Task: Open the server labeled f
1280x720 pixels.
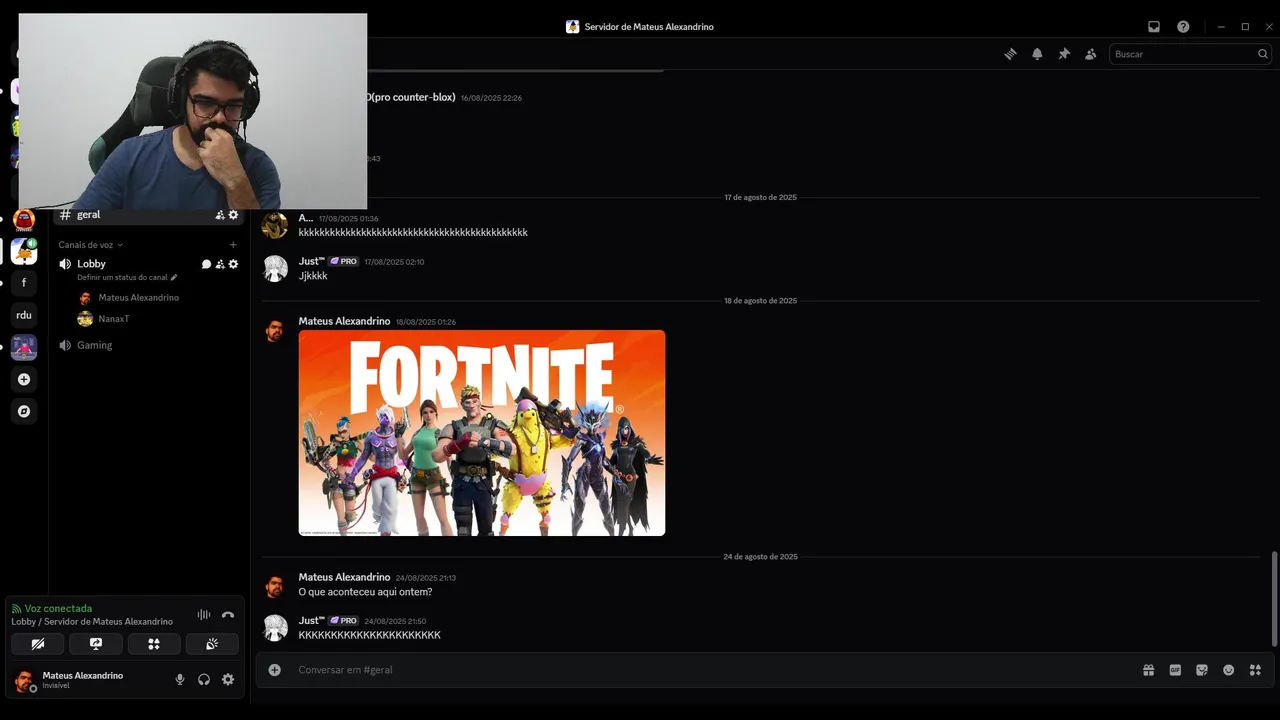Action: [24, 283]
